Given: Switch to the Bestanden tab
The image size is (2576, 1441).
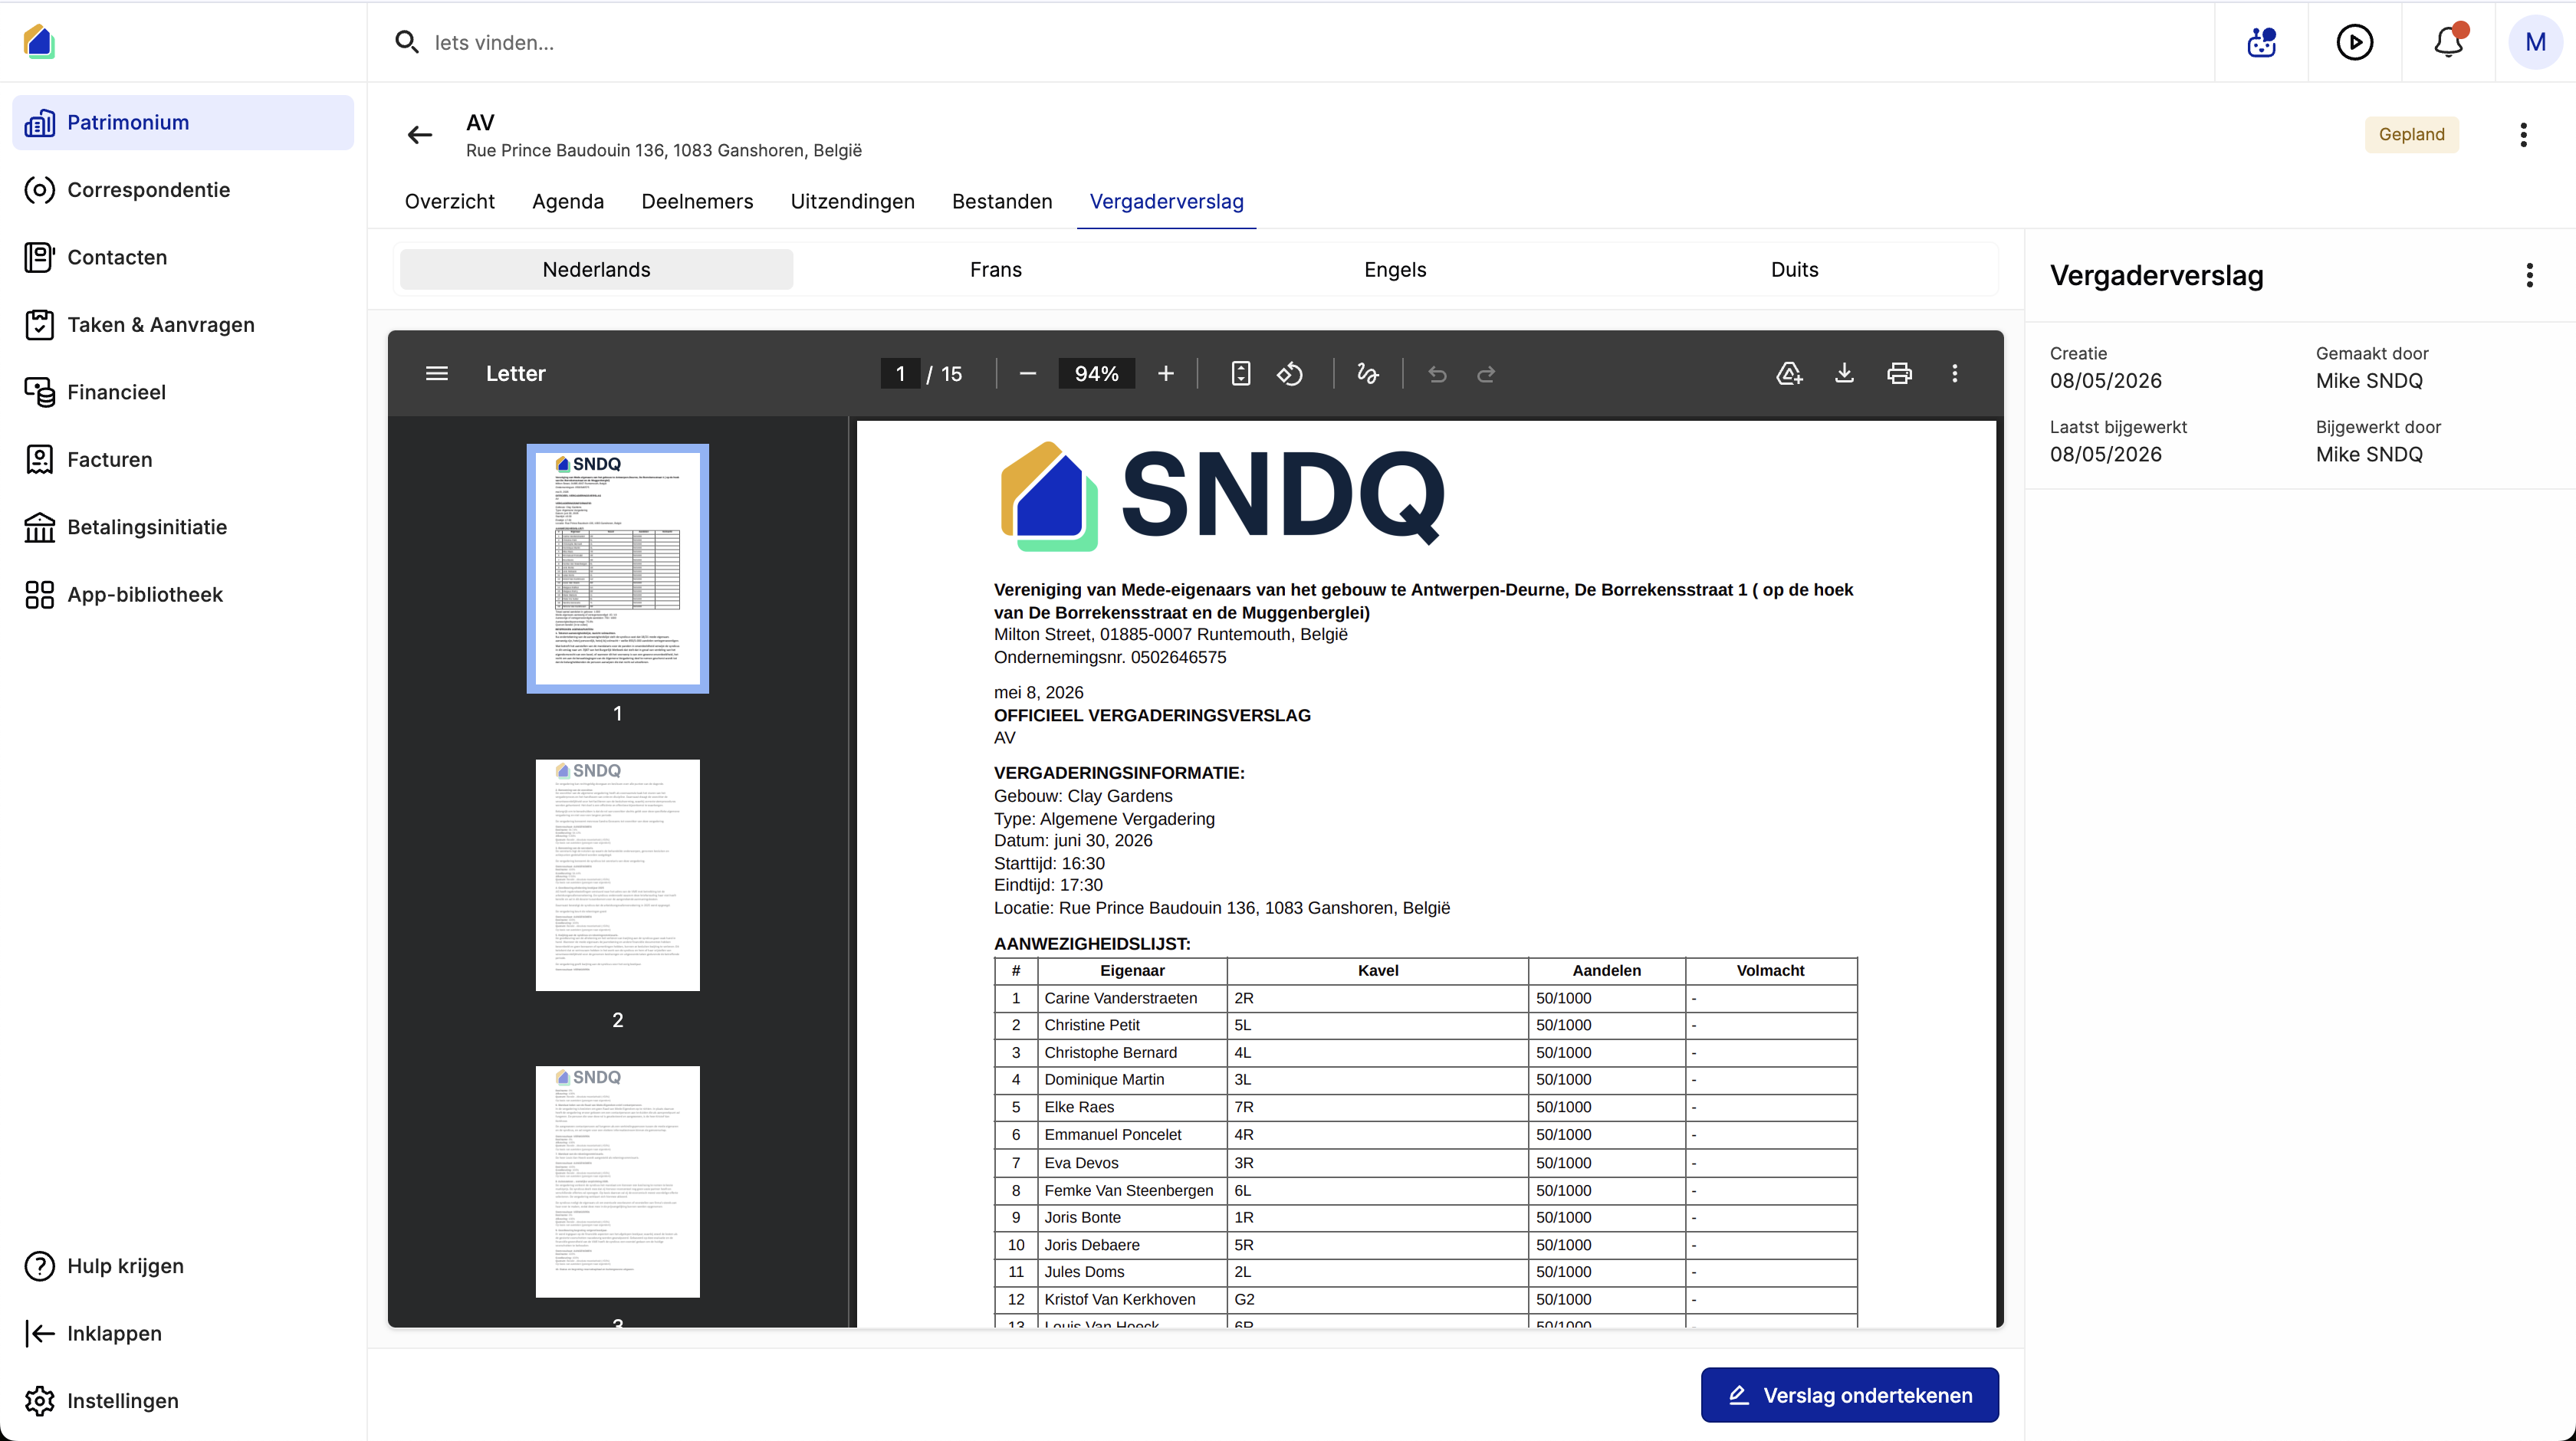Looking at the screenshot, I should (x=1002, y=201).
